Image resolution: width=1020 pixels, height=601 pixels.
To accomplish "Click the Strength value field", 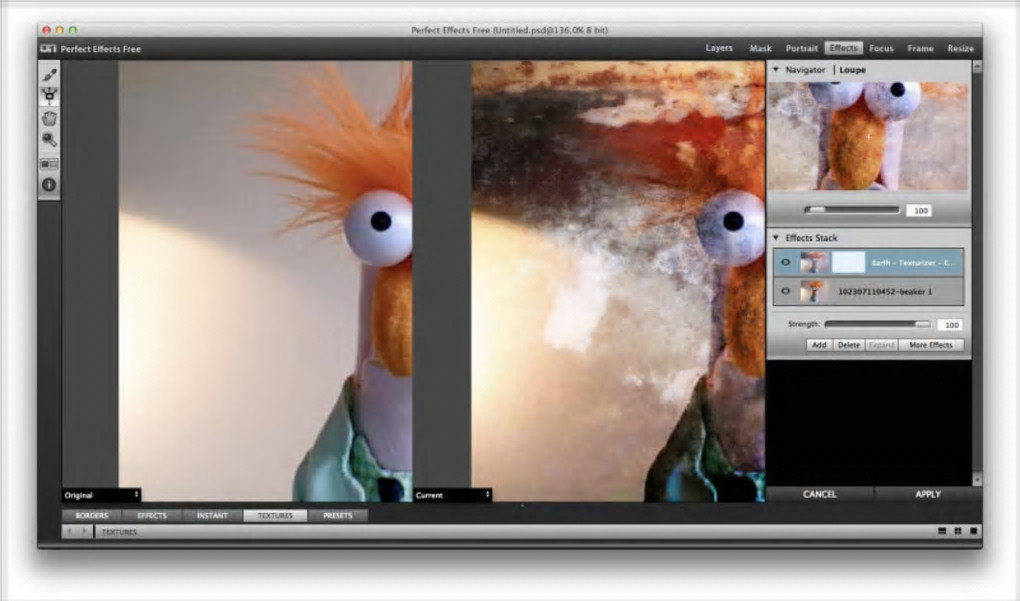I will coord(950,325).
